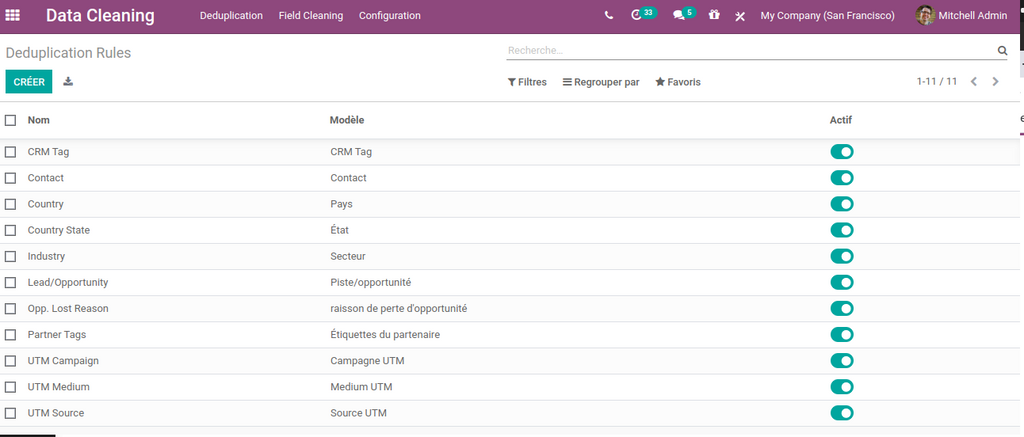Click into the Recherche search field

[x=750, y=50]
